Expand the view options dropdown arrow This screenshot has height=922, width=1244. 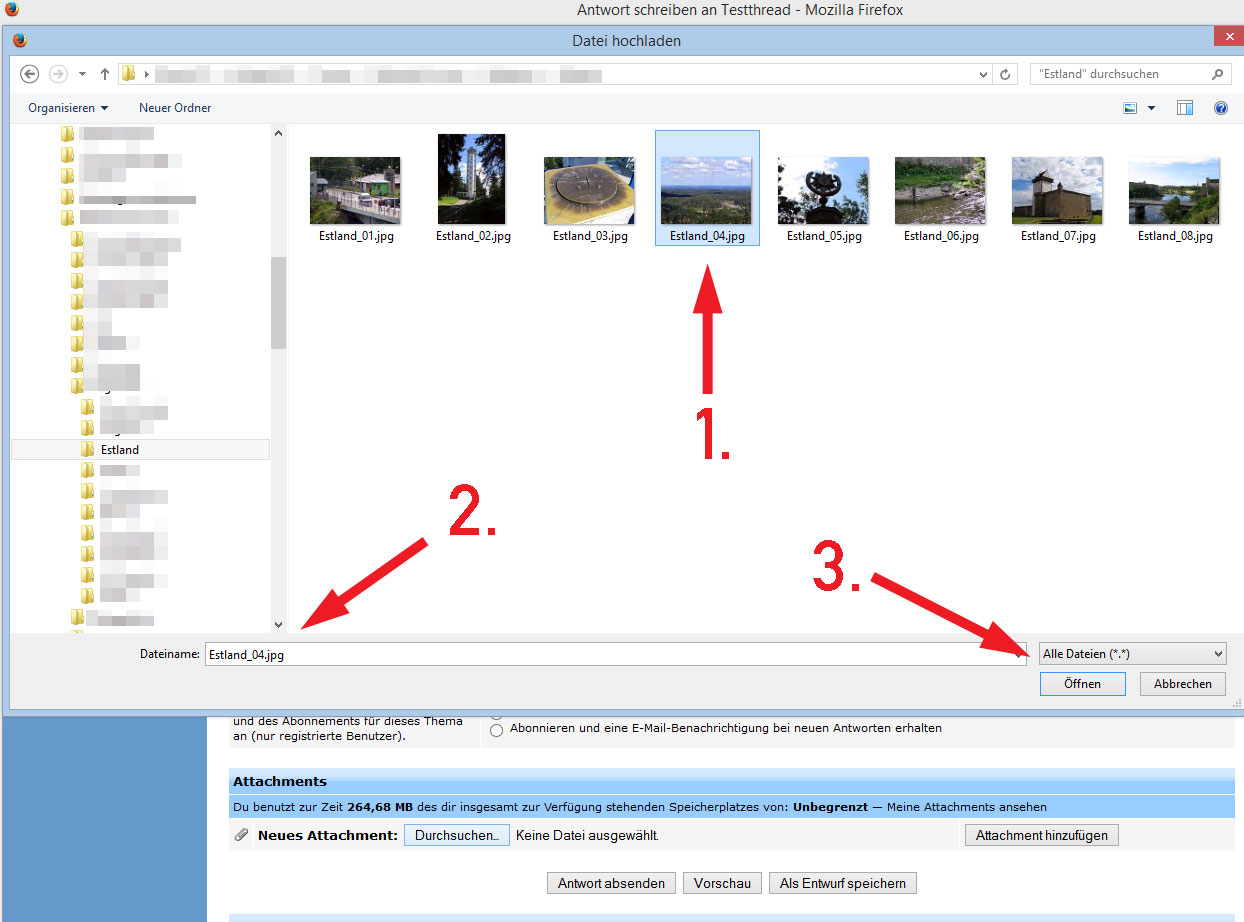(x=1151, y=108)
